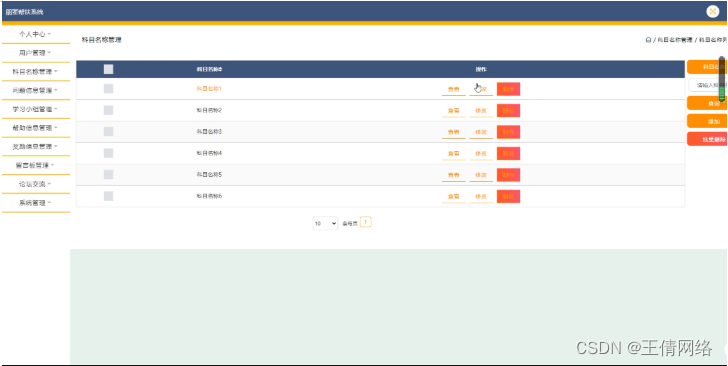Open 科目名称管理 in the sidebar

tap(35, 72)
